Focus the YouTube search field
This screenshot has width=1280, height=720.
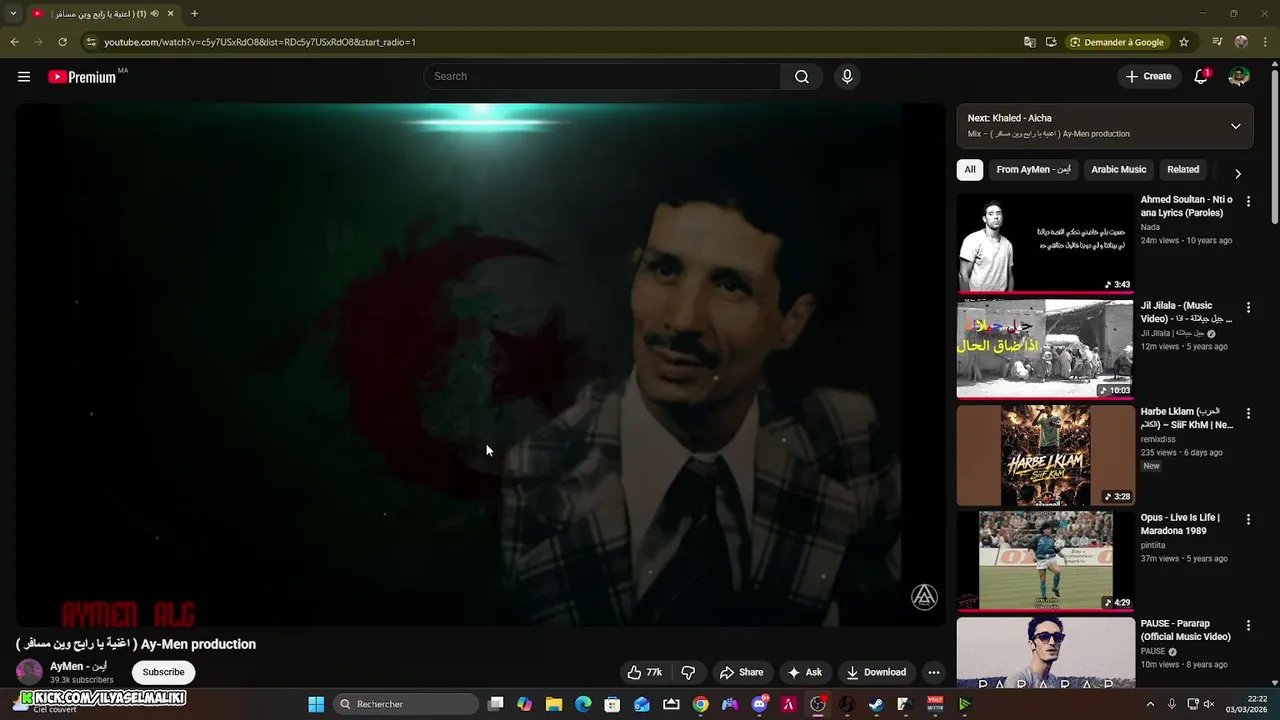point(602,77)
